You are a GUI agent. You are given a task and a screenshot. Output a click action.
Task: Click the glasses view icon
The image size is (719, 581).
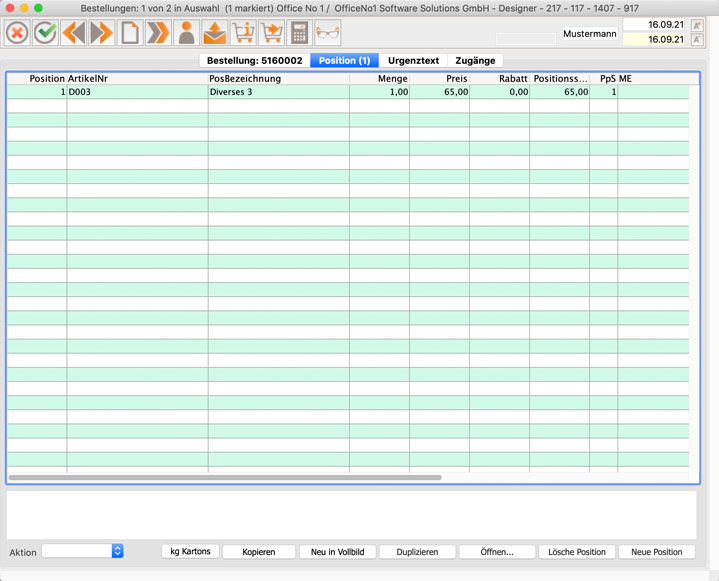click(x=328, y=33)
